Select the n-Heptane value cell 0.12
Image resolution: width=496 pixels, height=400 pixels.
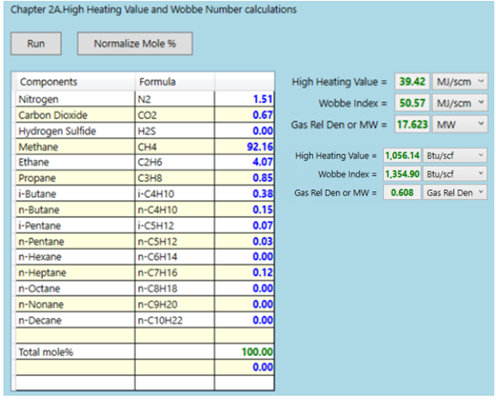coord(244,273)
